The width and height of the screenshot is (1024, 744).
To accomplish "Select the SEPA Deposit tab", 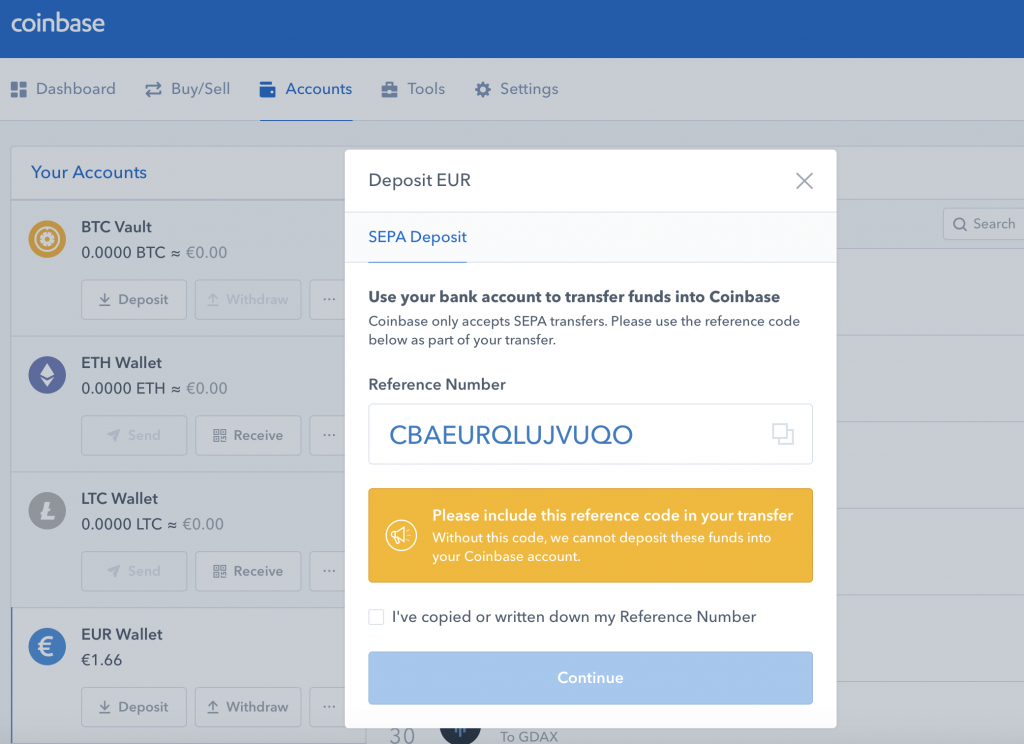I will click(x=417, y=237).
